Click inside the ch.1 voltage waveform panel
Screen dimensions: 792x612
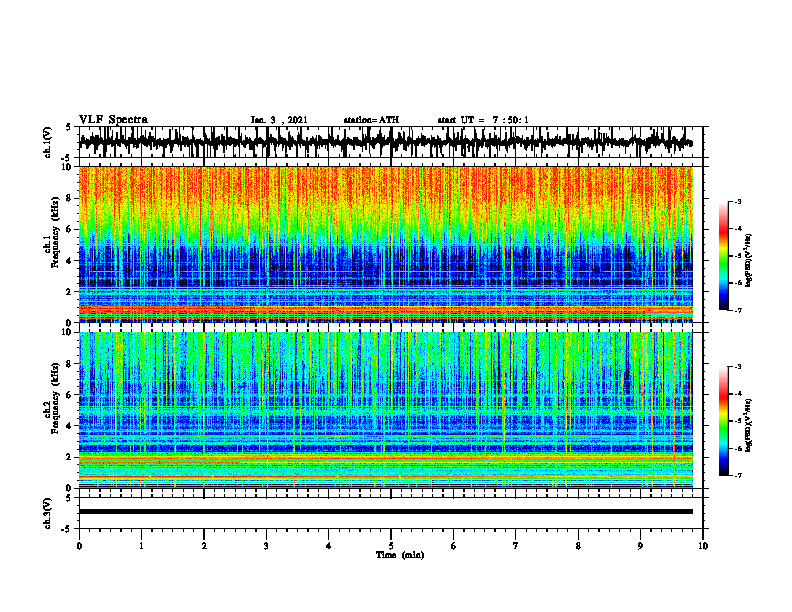coord(391,142)
